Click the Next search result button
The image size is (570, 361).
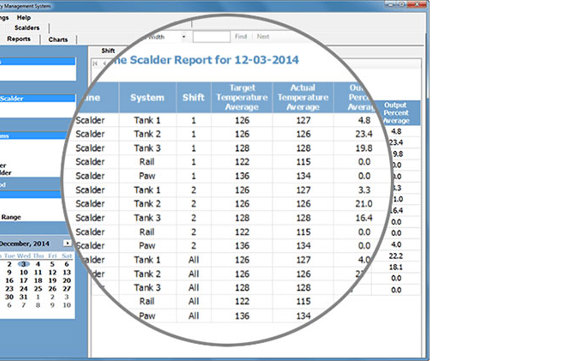tap(263, 36)
